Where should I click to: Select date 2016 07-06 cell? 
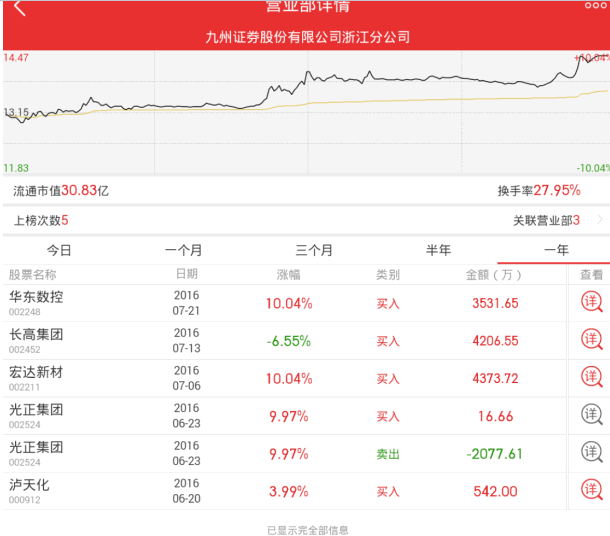[x=186, y=378]
